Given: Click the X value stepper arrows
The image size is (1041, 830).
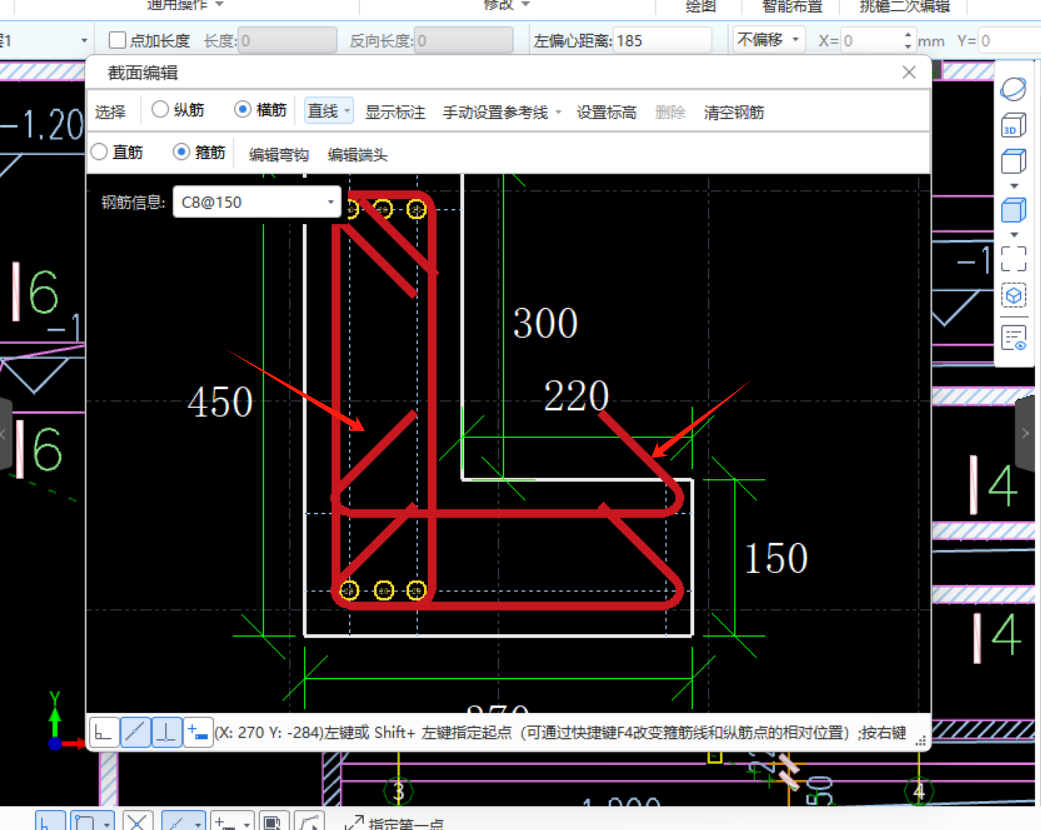Looking at the screenshot, I should pos(908,41).
